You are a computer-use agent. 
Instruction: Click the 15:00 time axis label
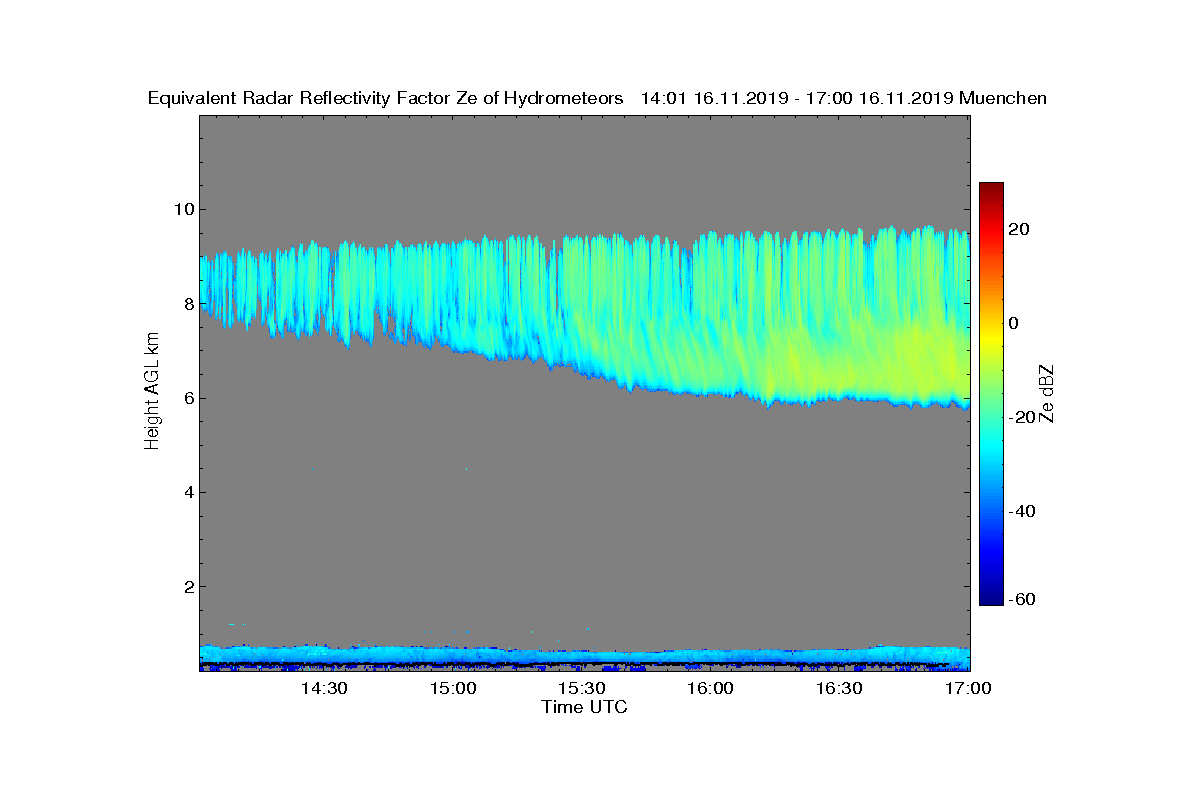(453, 689)
